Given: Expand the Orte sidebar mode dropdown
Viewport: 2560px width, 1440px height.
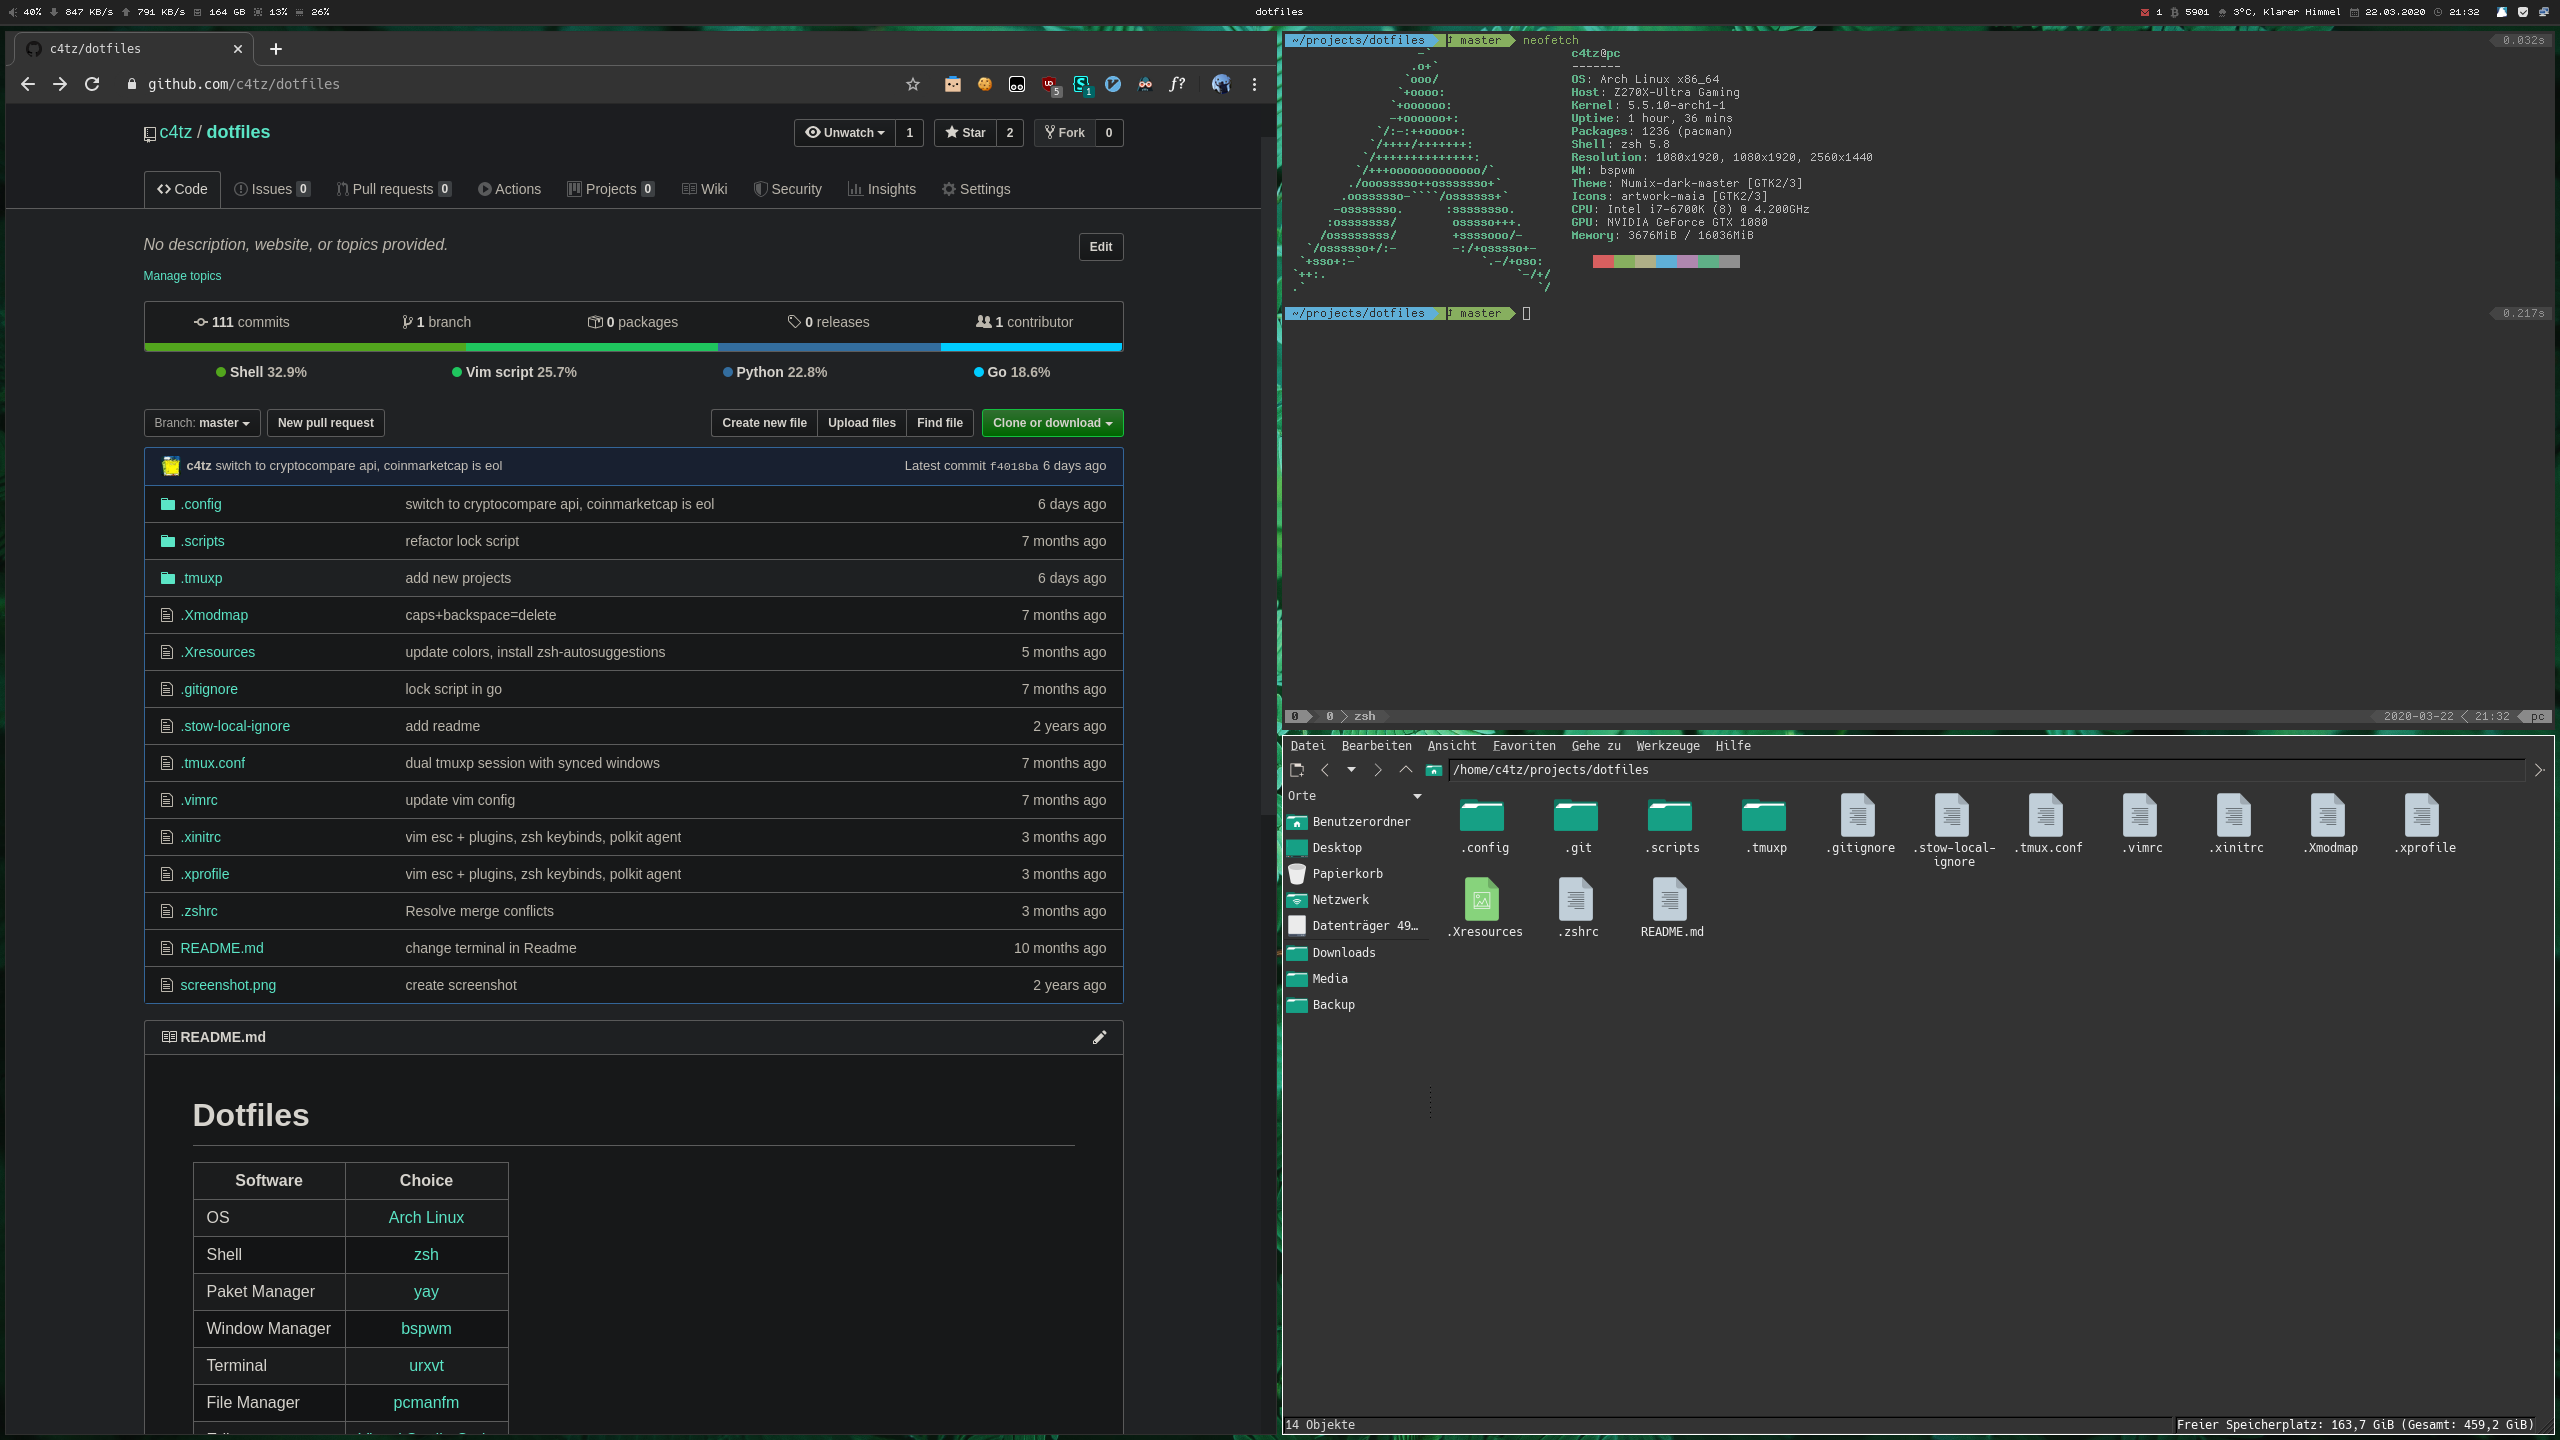Looking at the screenshot, I should coord(1416,796).
